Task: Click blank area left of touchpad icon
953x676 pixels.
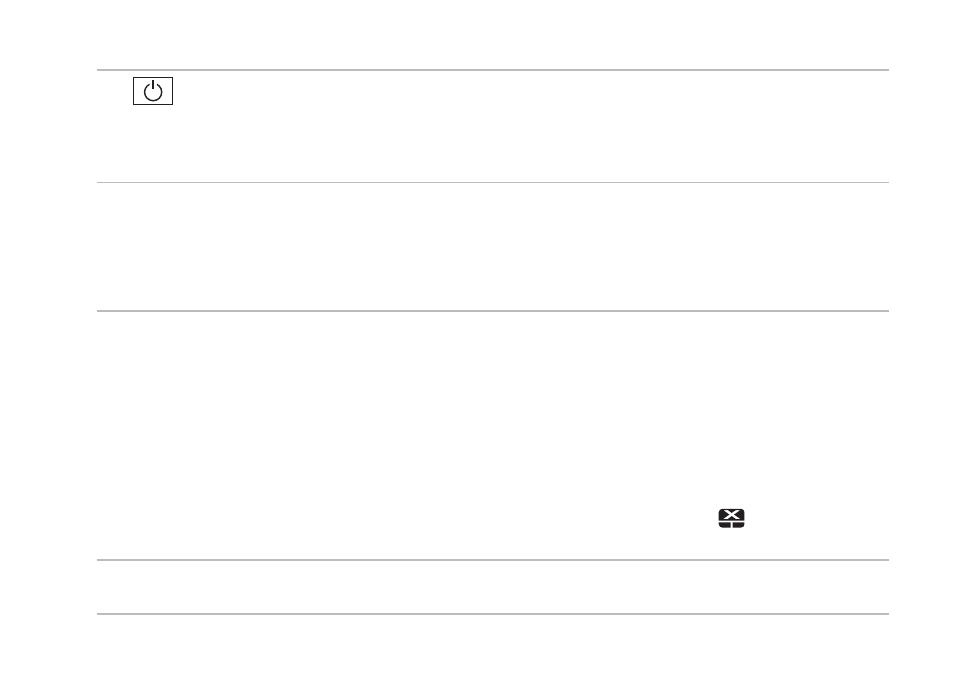Action: click(x=407, y=519)
